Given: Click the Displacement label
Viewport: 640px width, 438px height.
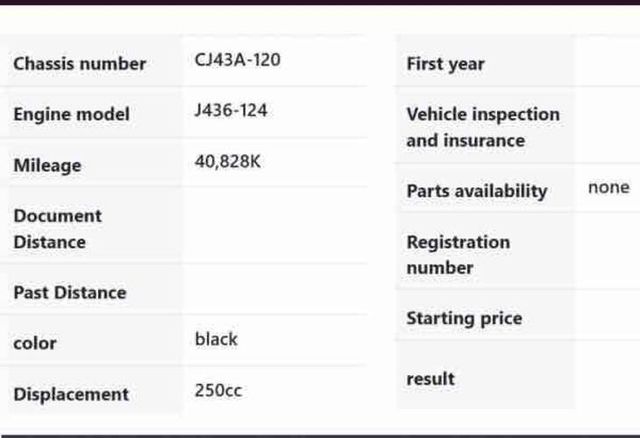Looking at the screenshot, I should pos(70,394).
